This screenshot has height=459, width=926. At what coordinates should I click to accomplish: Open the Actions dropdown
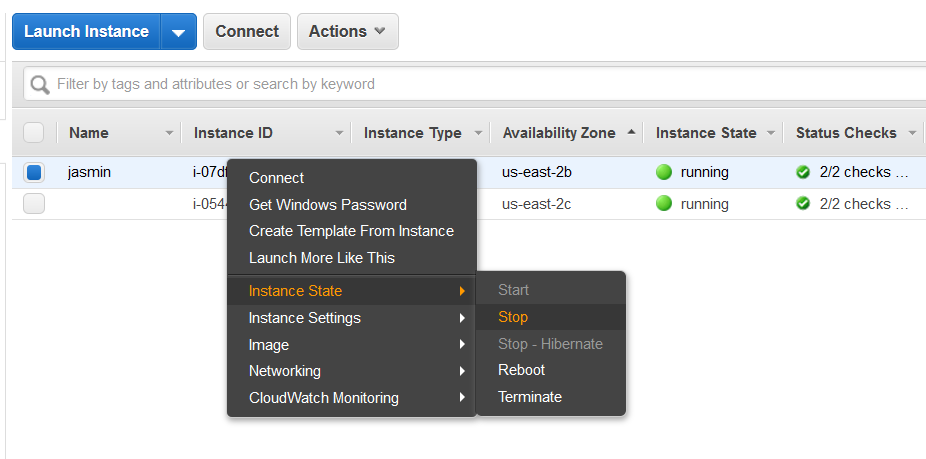click(347, 32)
